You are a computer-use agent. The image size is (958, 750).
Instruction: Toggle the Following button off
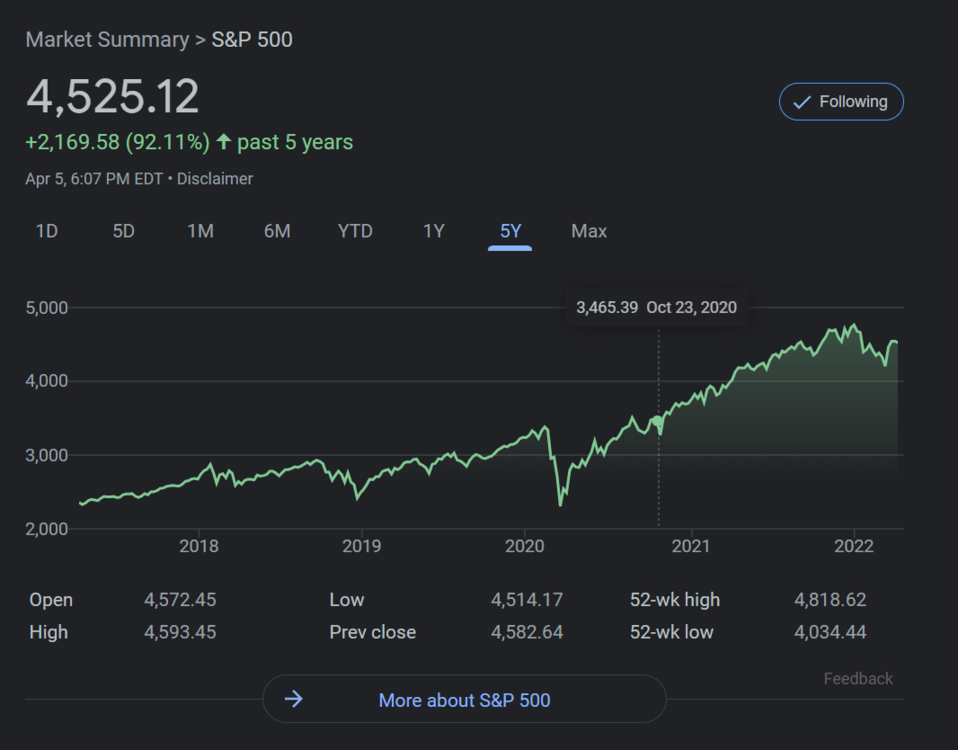click(841, 102)
